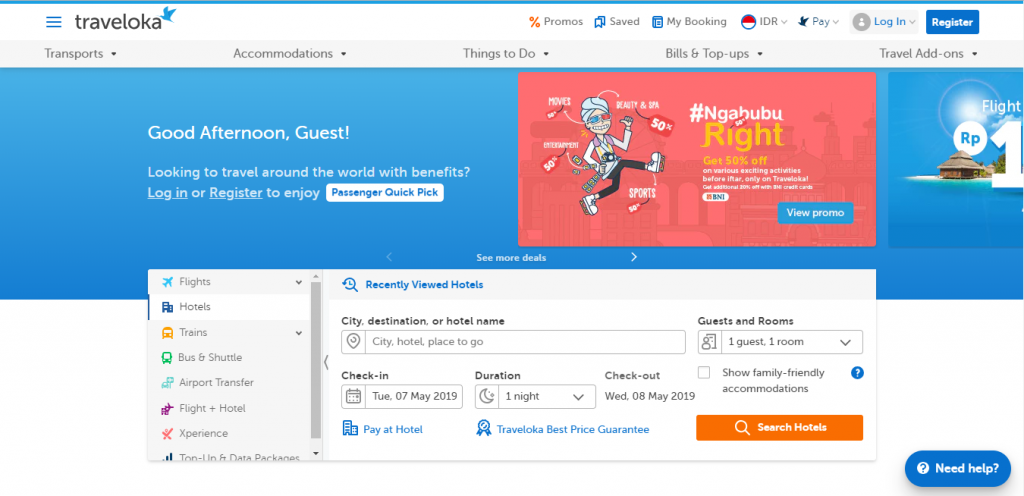Click the Recently Viewed Hotels link
Viewport: 1024px width, 496px height.
(x=424, y=285)
